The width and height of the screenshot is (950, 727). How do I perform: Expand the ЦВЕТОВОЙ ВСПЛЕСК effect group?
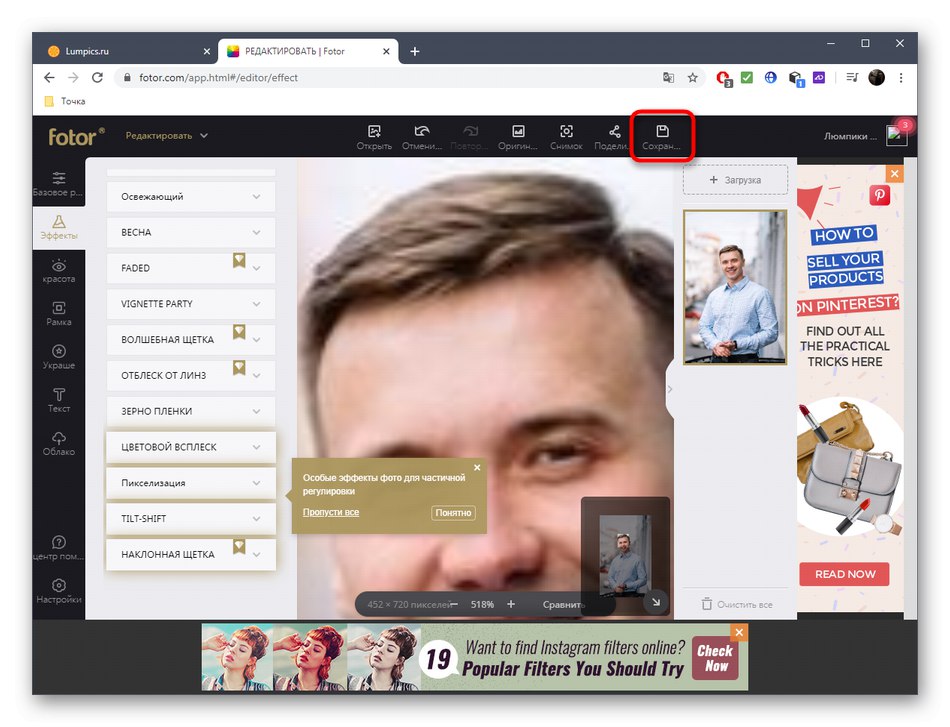(191, 446)
